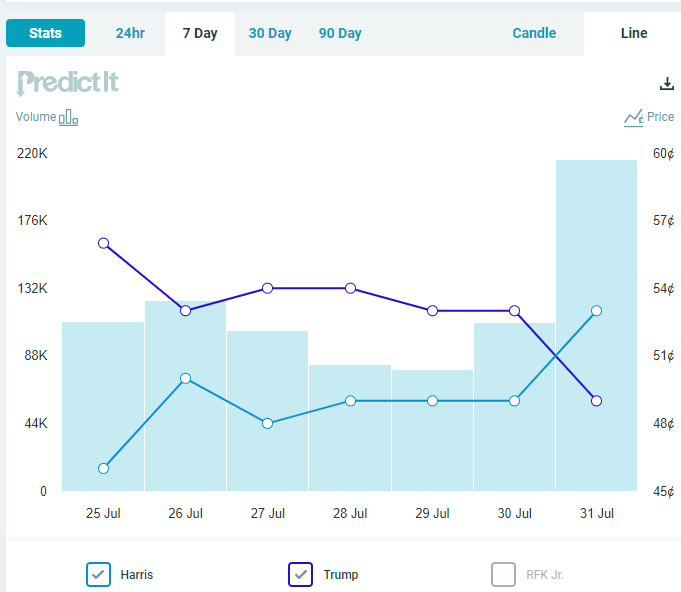Click the Volume bar chart icon
The image size is (681, 592).
click(x=68, y=118)
